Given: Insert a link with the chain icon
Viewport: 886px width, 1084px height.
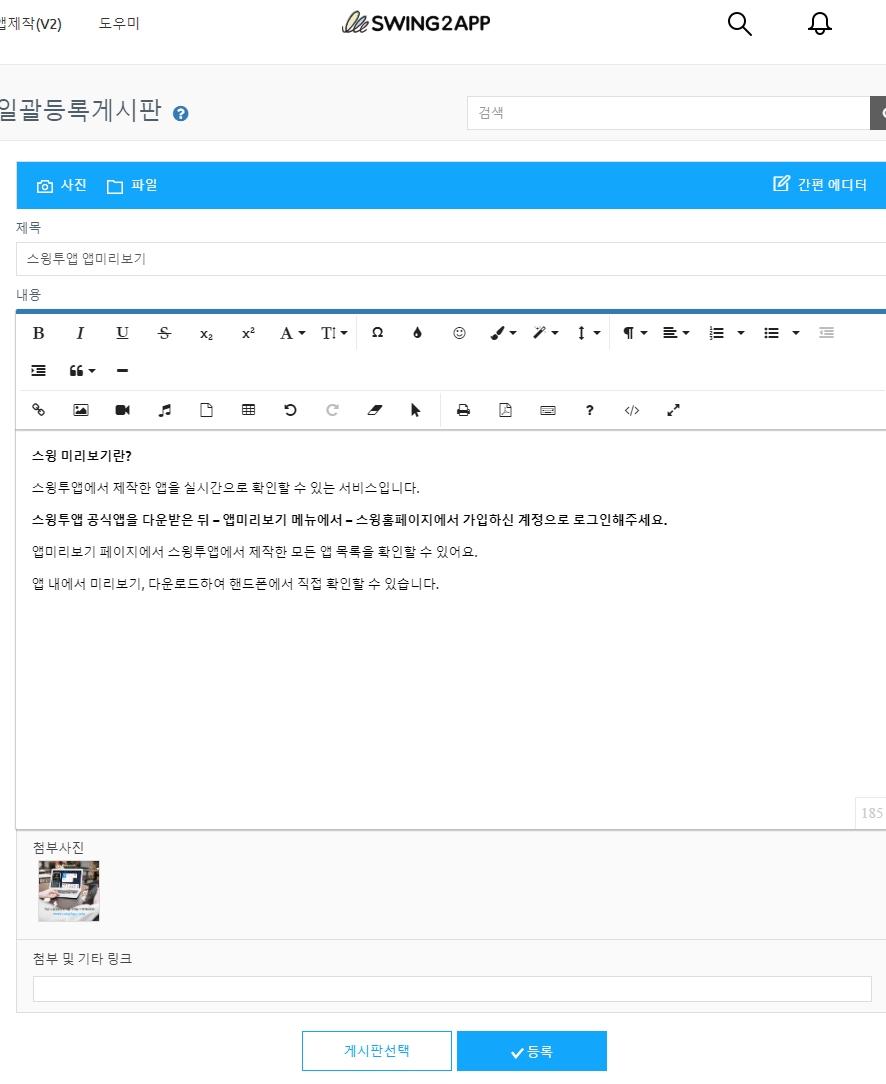Looking at the screenshot, I should point(39,410).
